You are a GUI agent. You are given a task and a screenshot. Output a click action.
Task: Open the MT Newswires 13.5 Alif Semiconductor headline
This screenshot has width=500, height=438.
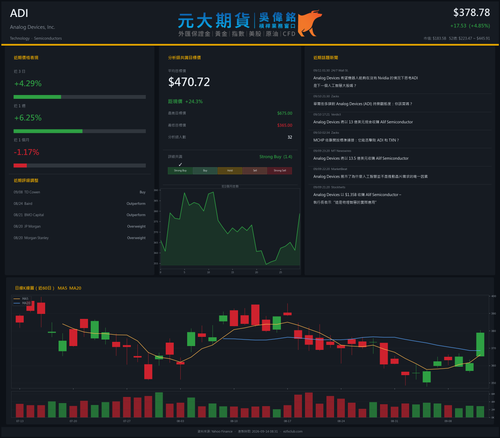[361, 158]
